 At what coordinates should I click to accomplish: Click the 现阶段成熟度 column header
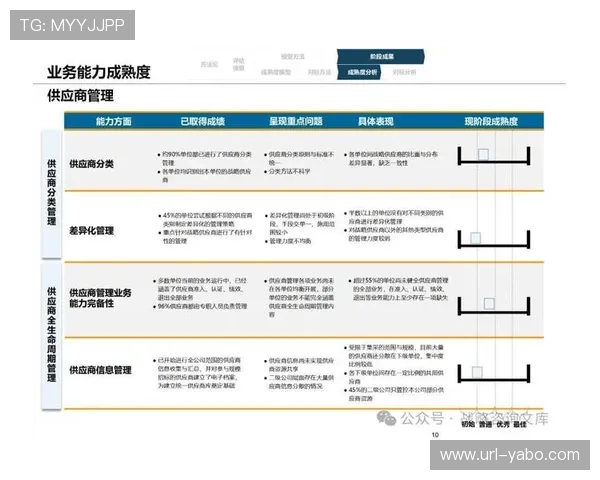(490, 121)
